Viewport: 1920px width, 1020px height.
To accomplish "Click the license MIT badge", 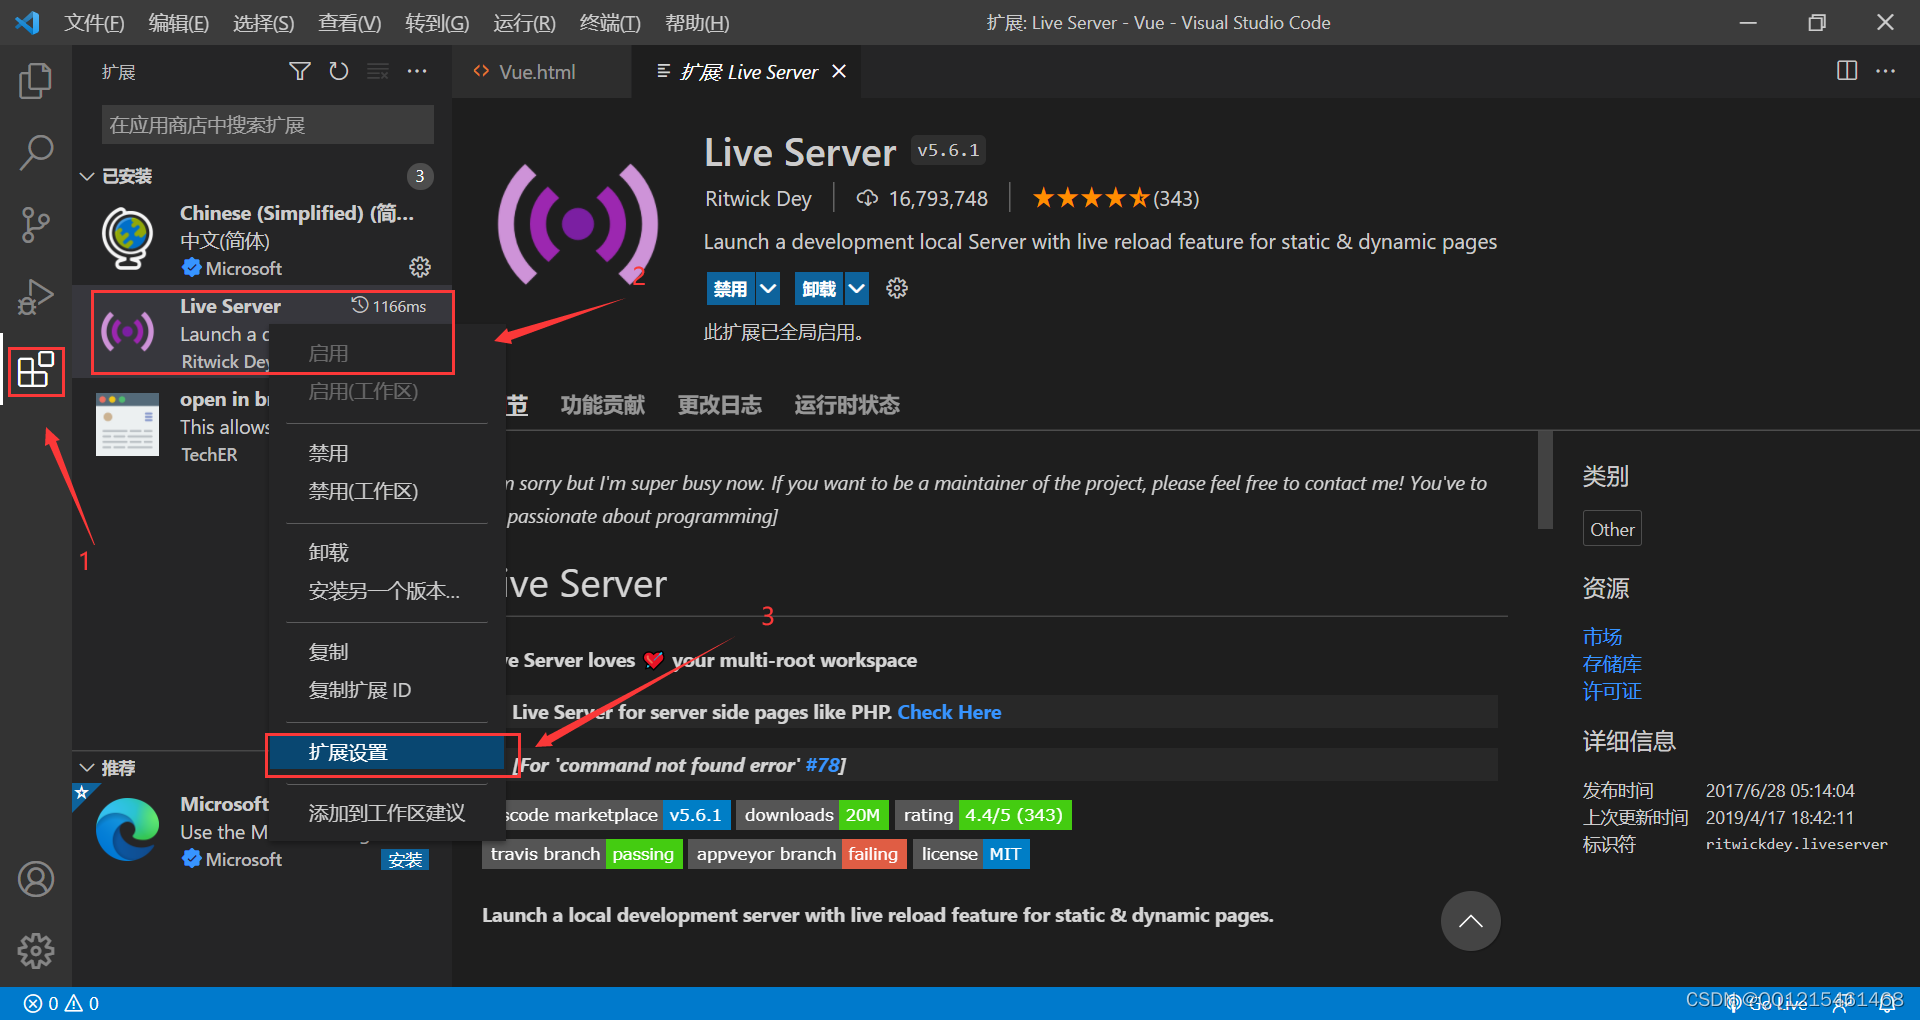I will 971,854.
